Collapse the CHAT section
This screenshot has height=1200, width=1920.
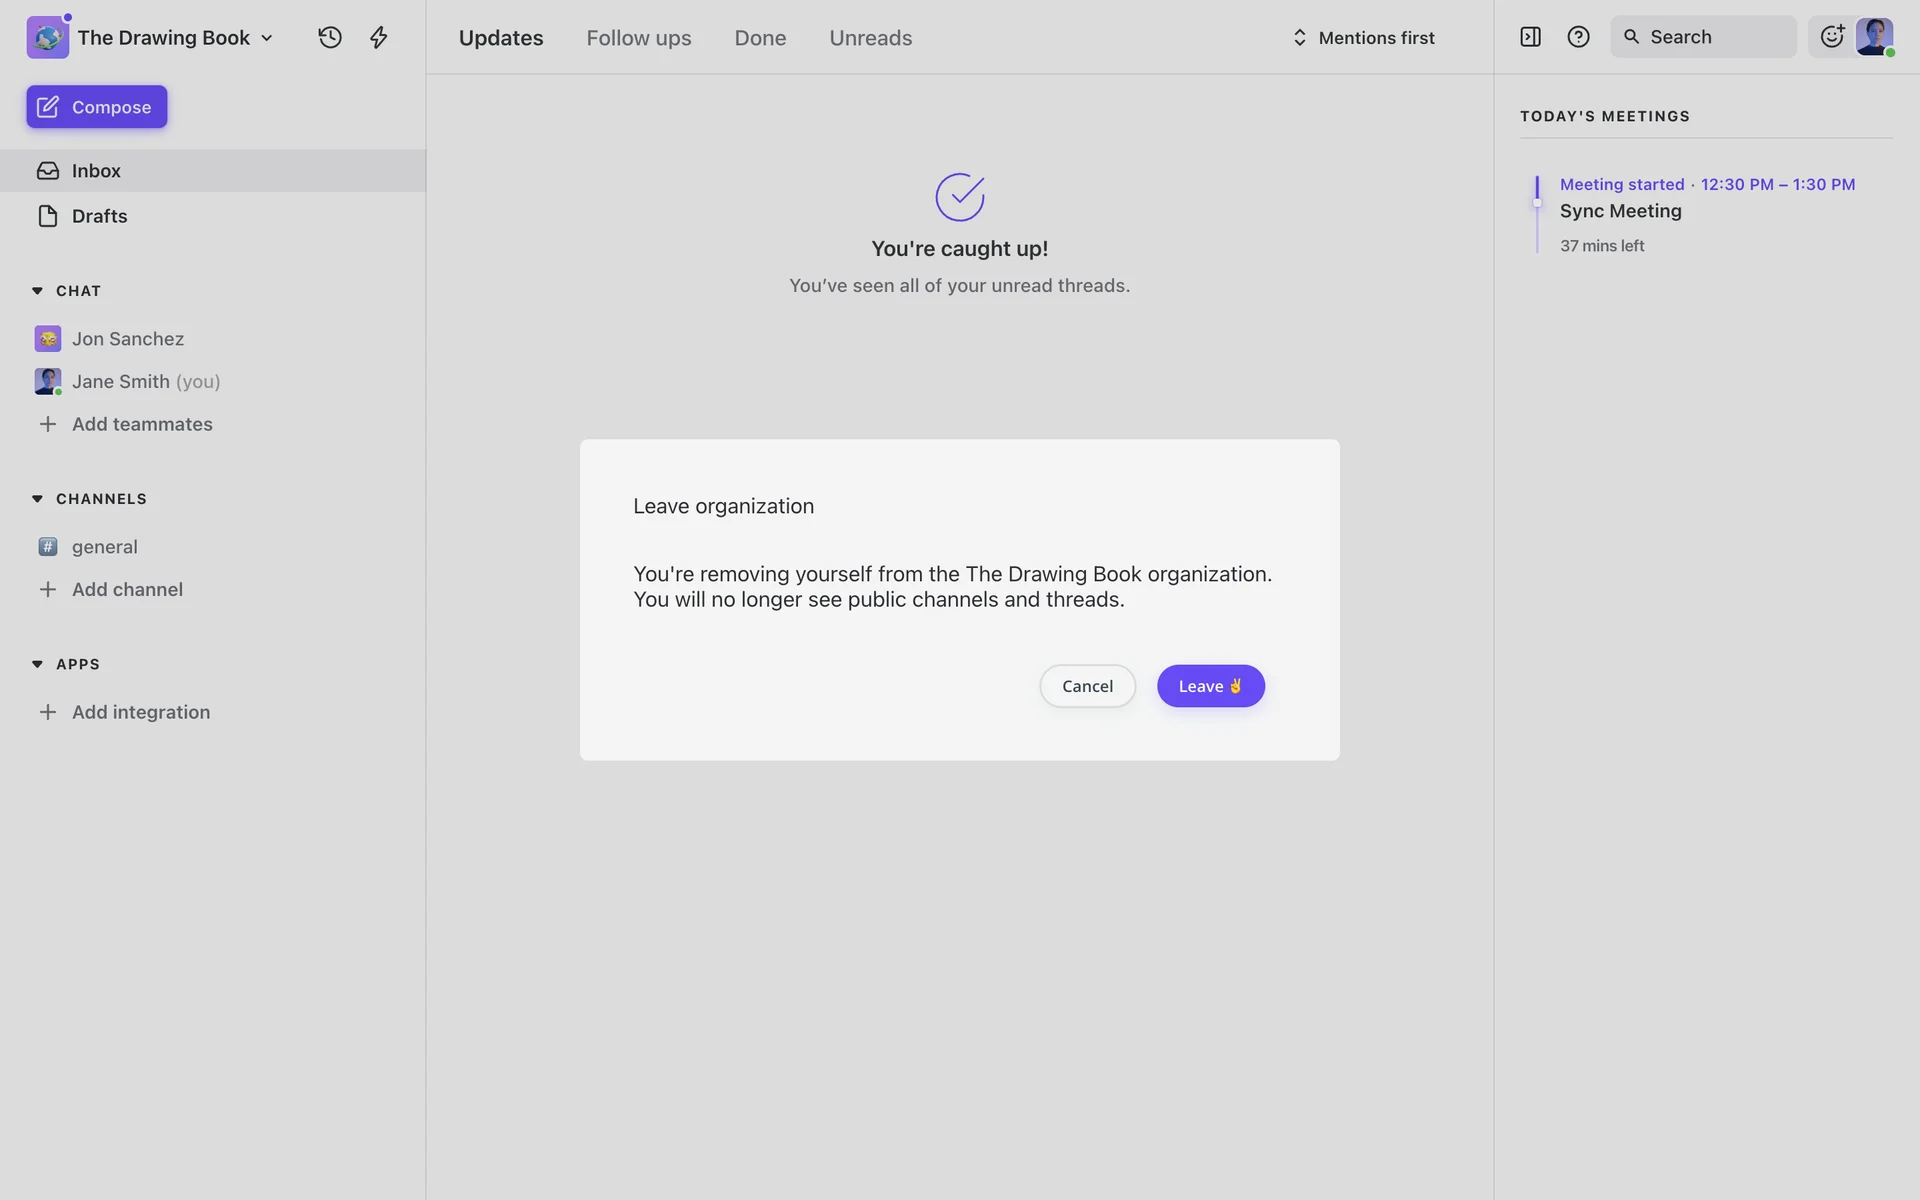pos(37,291)
